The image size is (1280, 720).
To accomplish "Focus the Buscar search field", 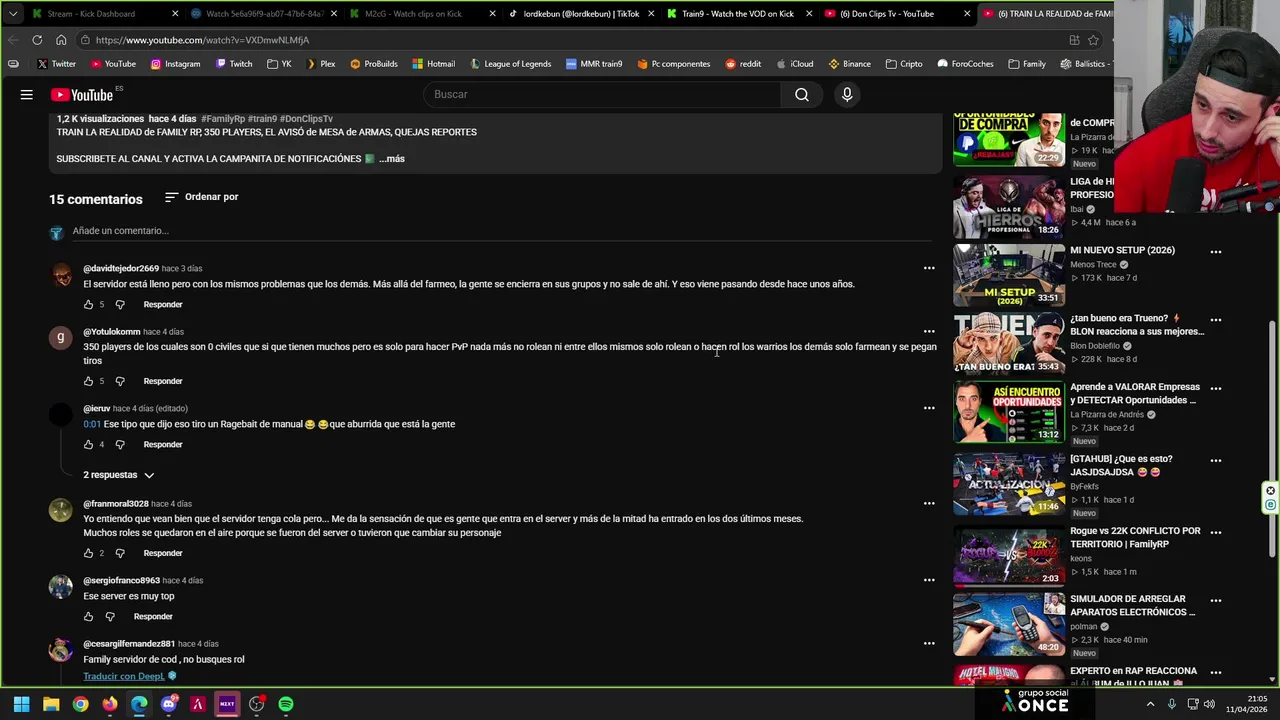I will pyautogui.click(x=603, y=94).
